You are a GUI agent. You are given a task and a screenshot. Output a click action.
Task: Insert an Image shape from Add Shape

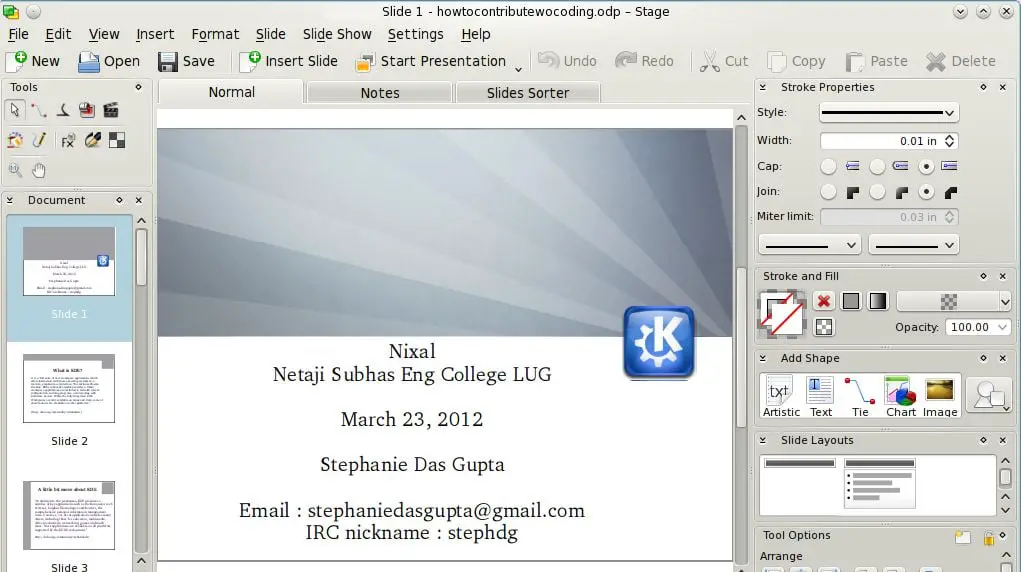[x=940, y=396]
